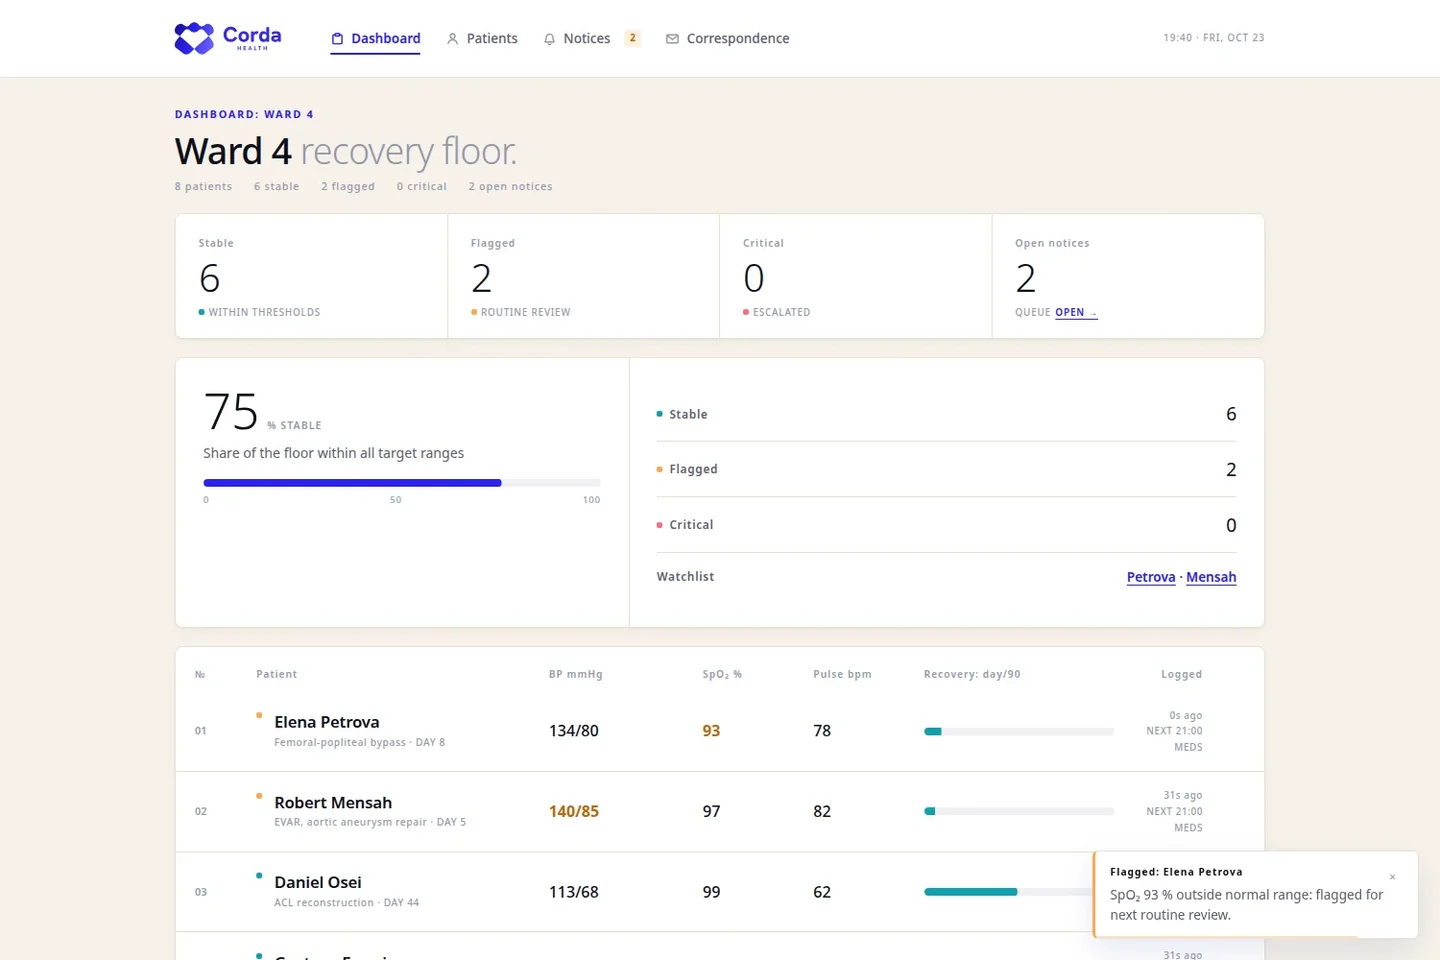Click the Dashboard clipboard icon
This screenshot has height=960, width=1440.
(x=338, y=39)
